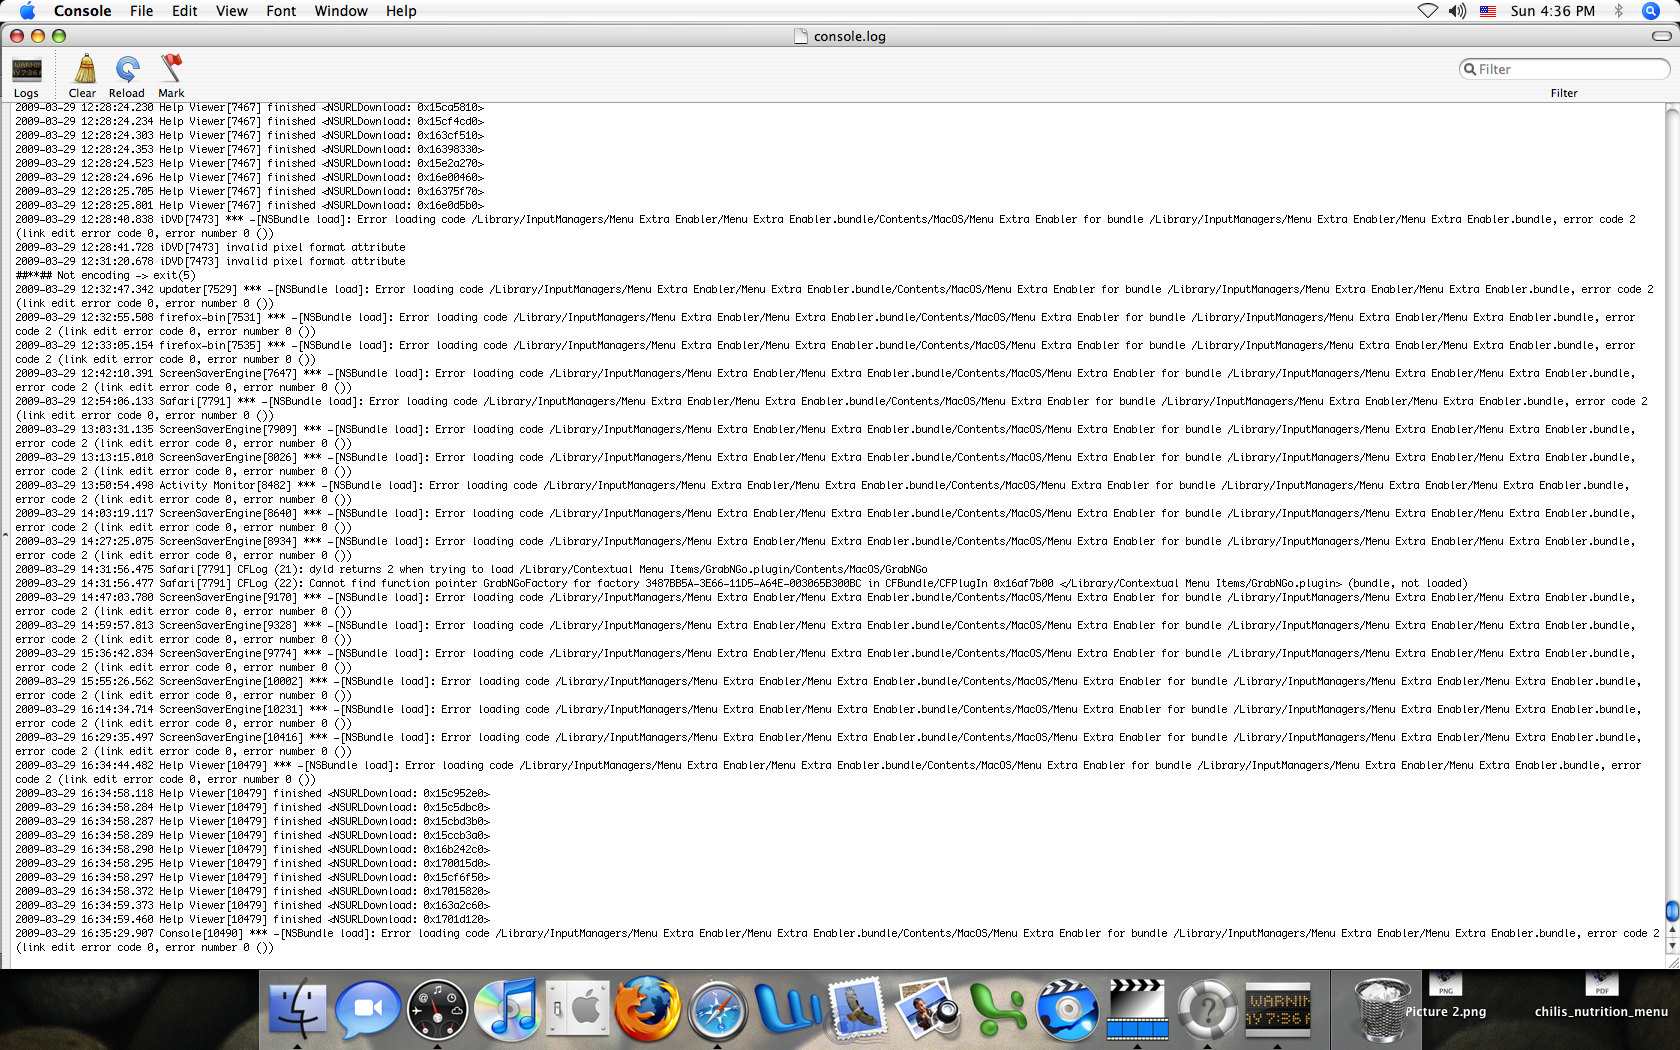Screen dimensions: 1680x1050
Task: Open iDVD from the Dock
Action: (x=1067, y=1008)
